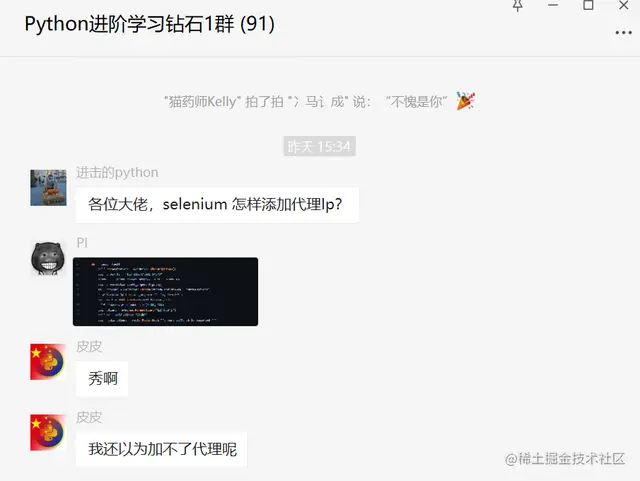
Task: Minimize the chat window
Action: point(553,5)
